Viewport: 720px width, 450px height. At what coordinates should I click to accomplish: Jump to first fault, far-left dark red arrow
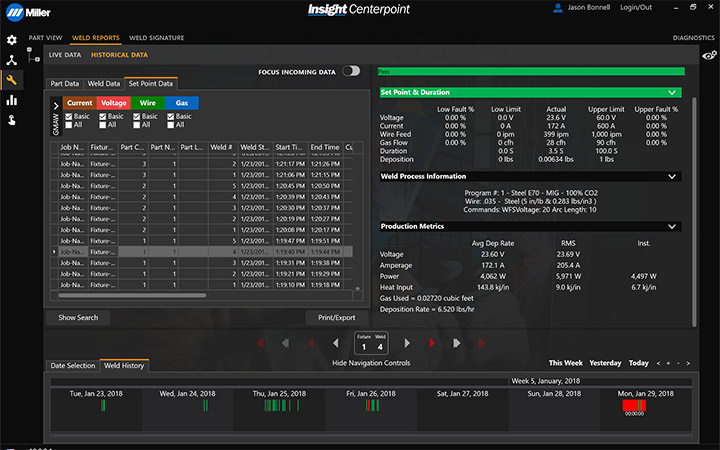[x=260, y=343]
